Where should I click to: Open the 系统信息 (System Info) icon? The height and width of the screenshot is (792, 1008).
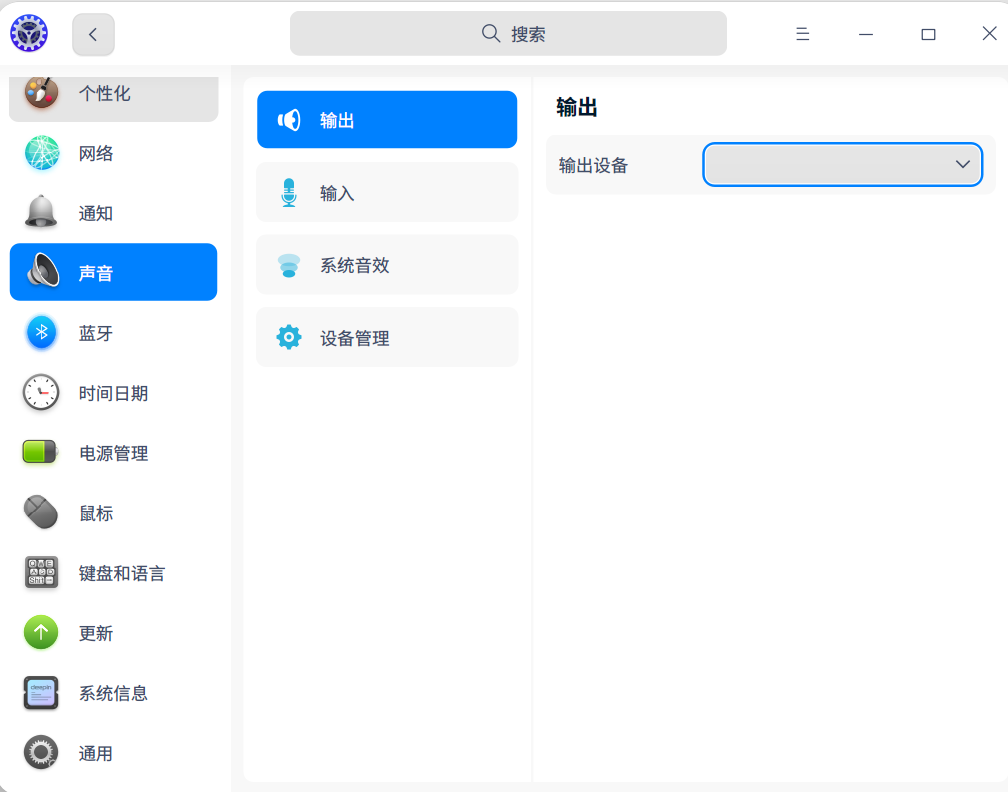pos(41,692)
